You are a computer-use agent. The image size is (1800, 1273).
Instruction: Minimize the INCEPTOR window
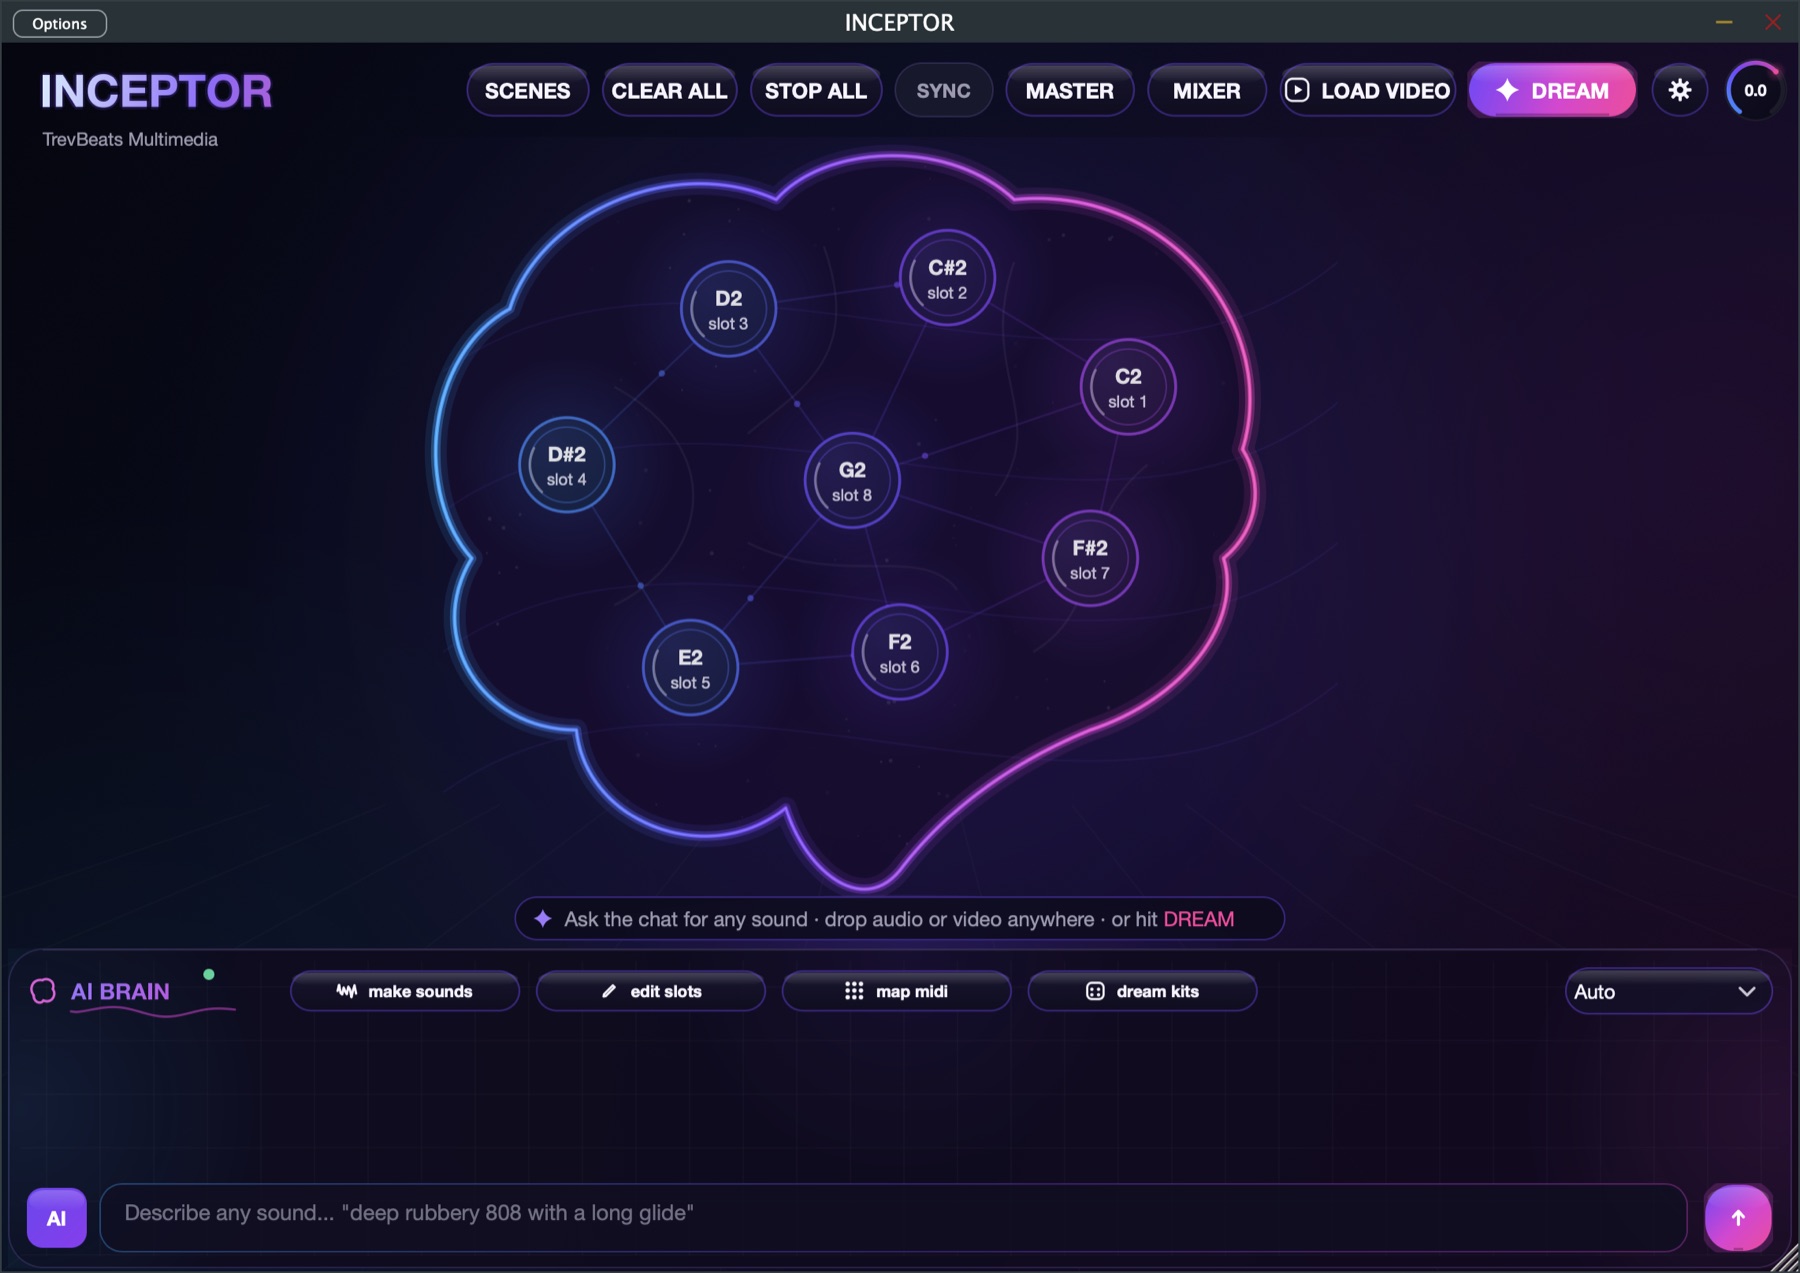click(x=1724, y=22)
